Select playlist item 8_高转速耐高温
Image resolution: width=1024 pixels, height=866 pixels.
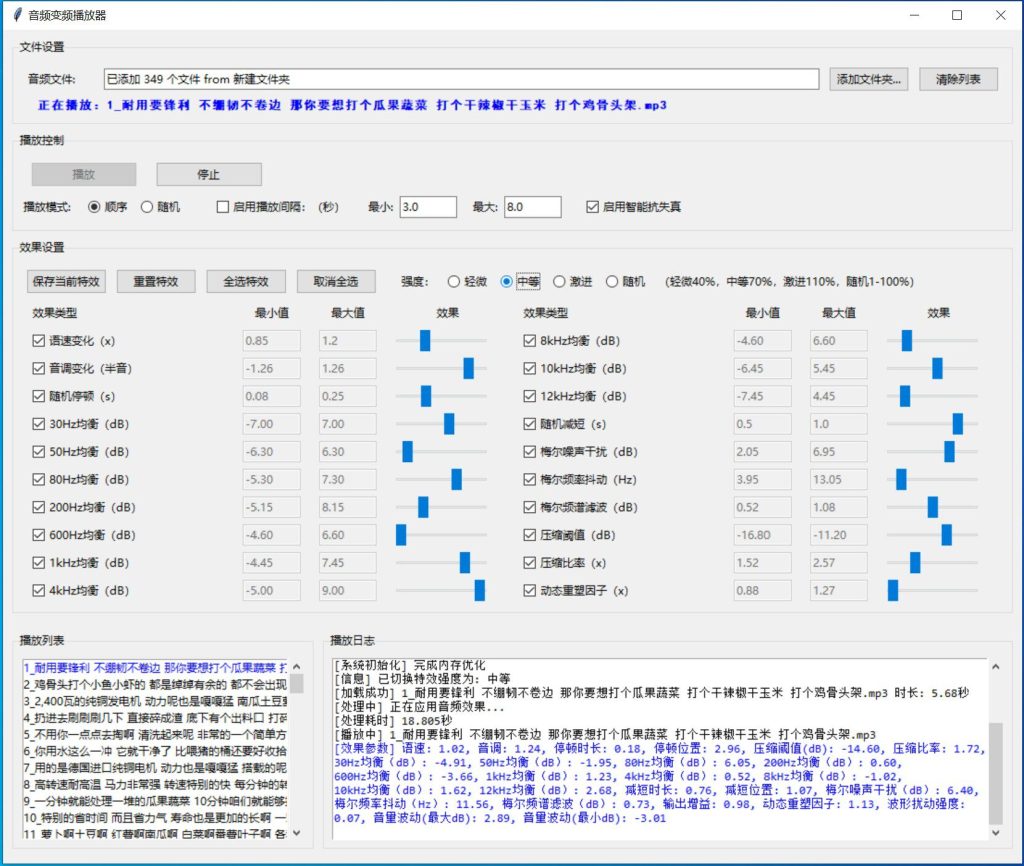(x=155, y=784)
